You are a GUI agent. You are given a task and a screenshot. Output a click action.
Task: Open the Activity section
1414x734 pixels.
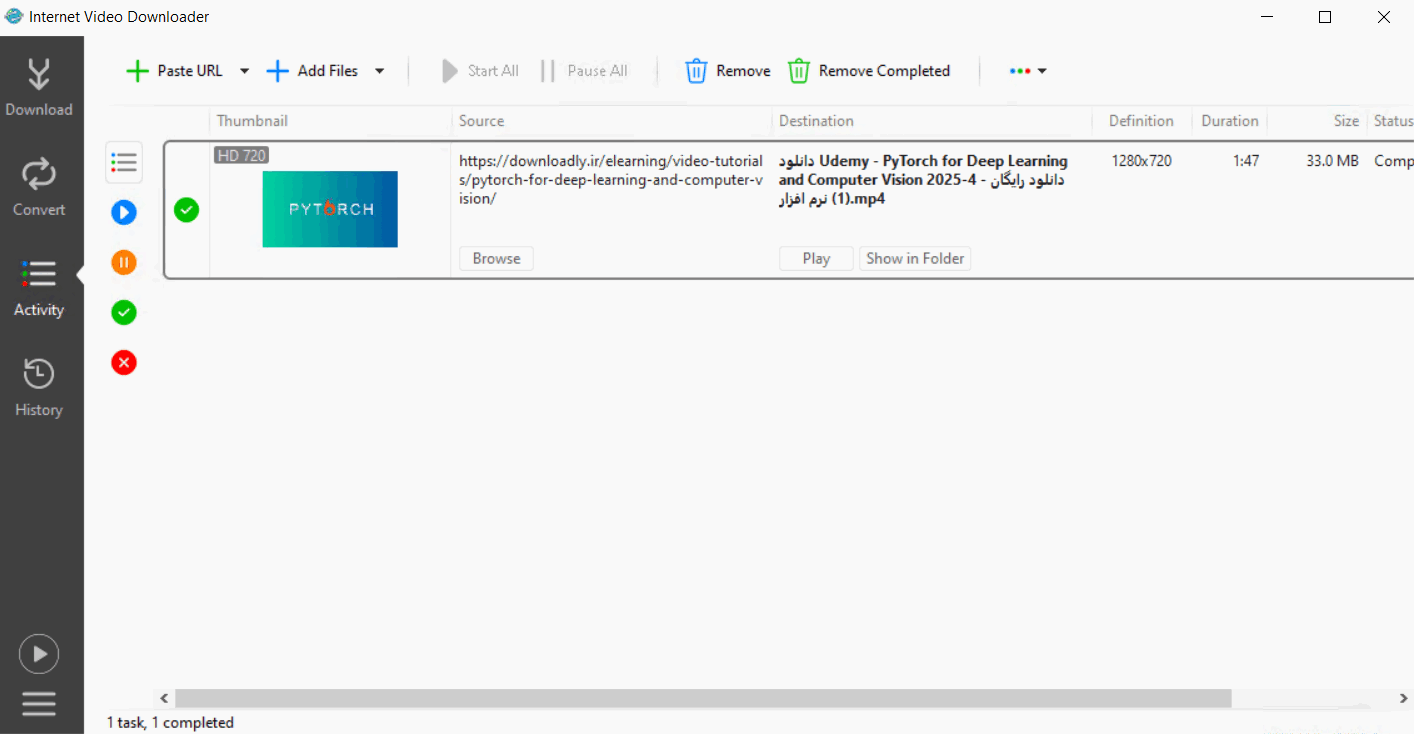(x=39, y=287)
